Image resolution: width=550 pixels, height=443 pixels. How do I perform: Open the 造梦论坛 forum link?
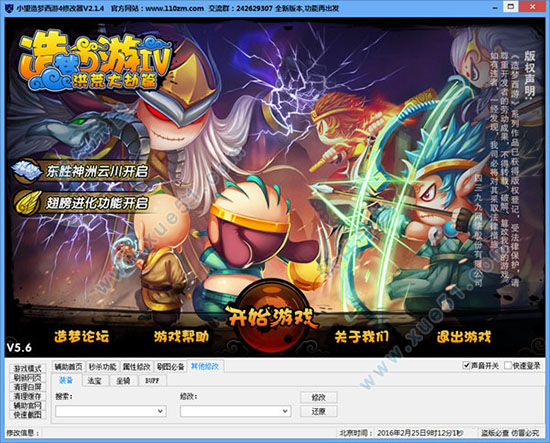pyautogui.click(x=81, y=337)
